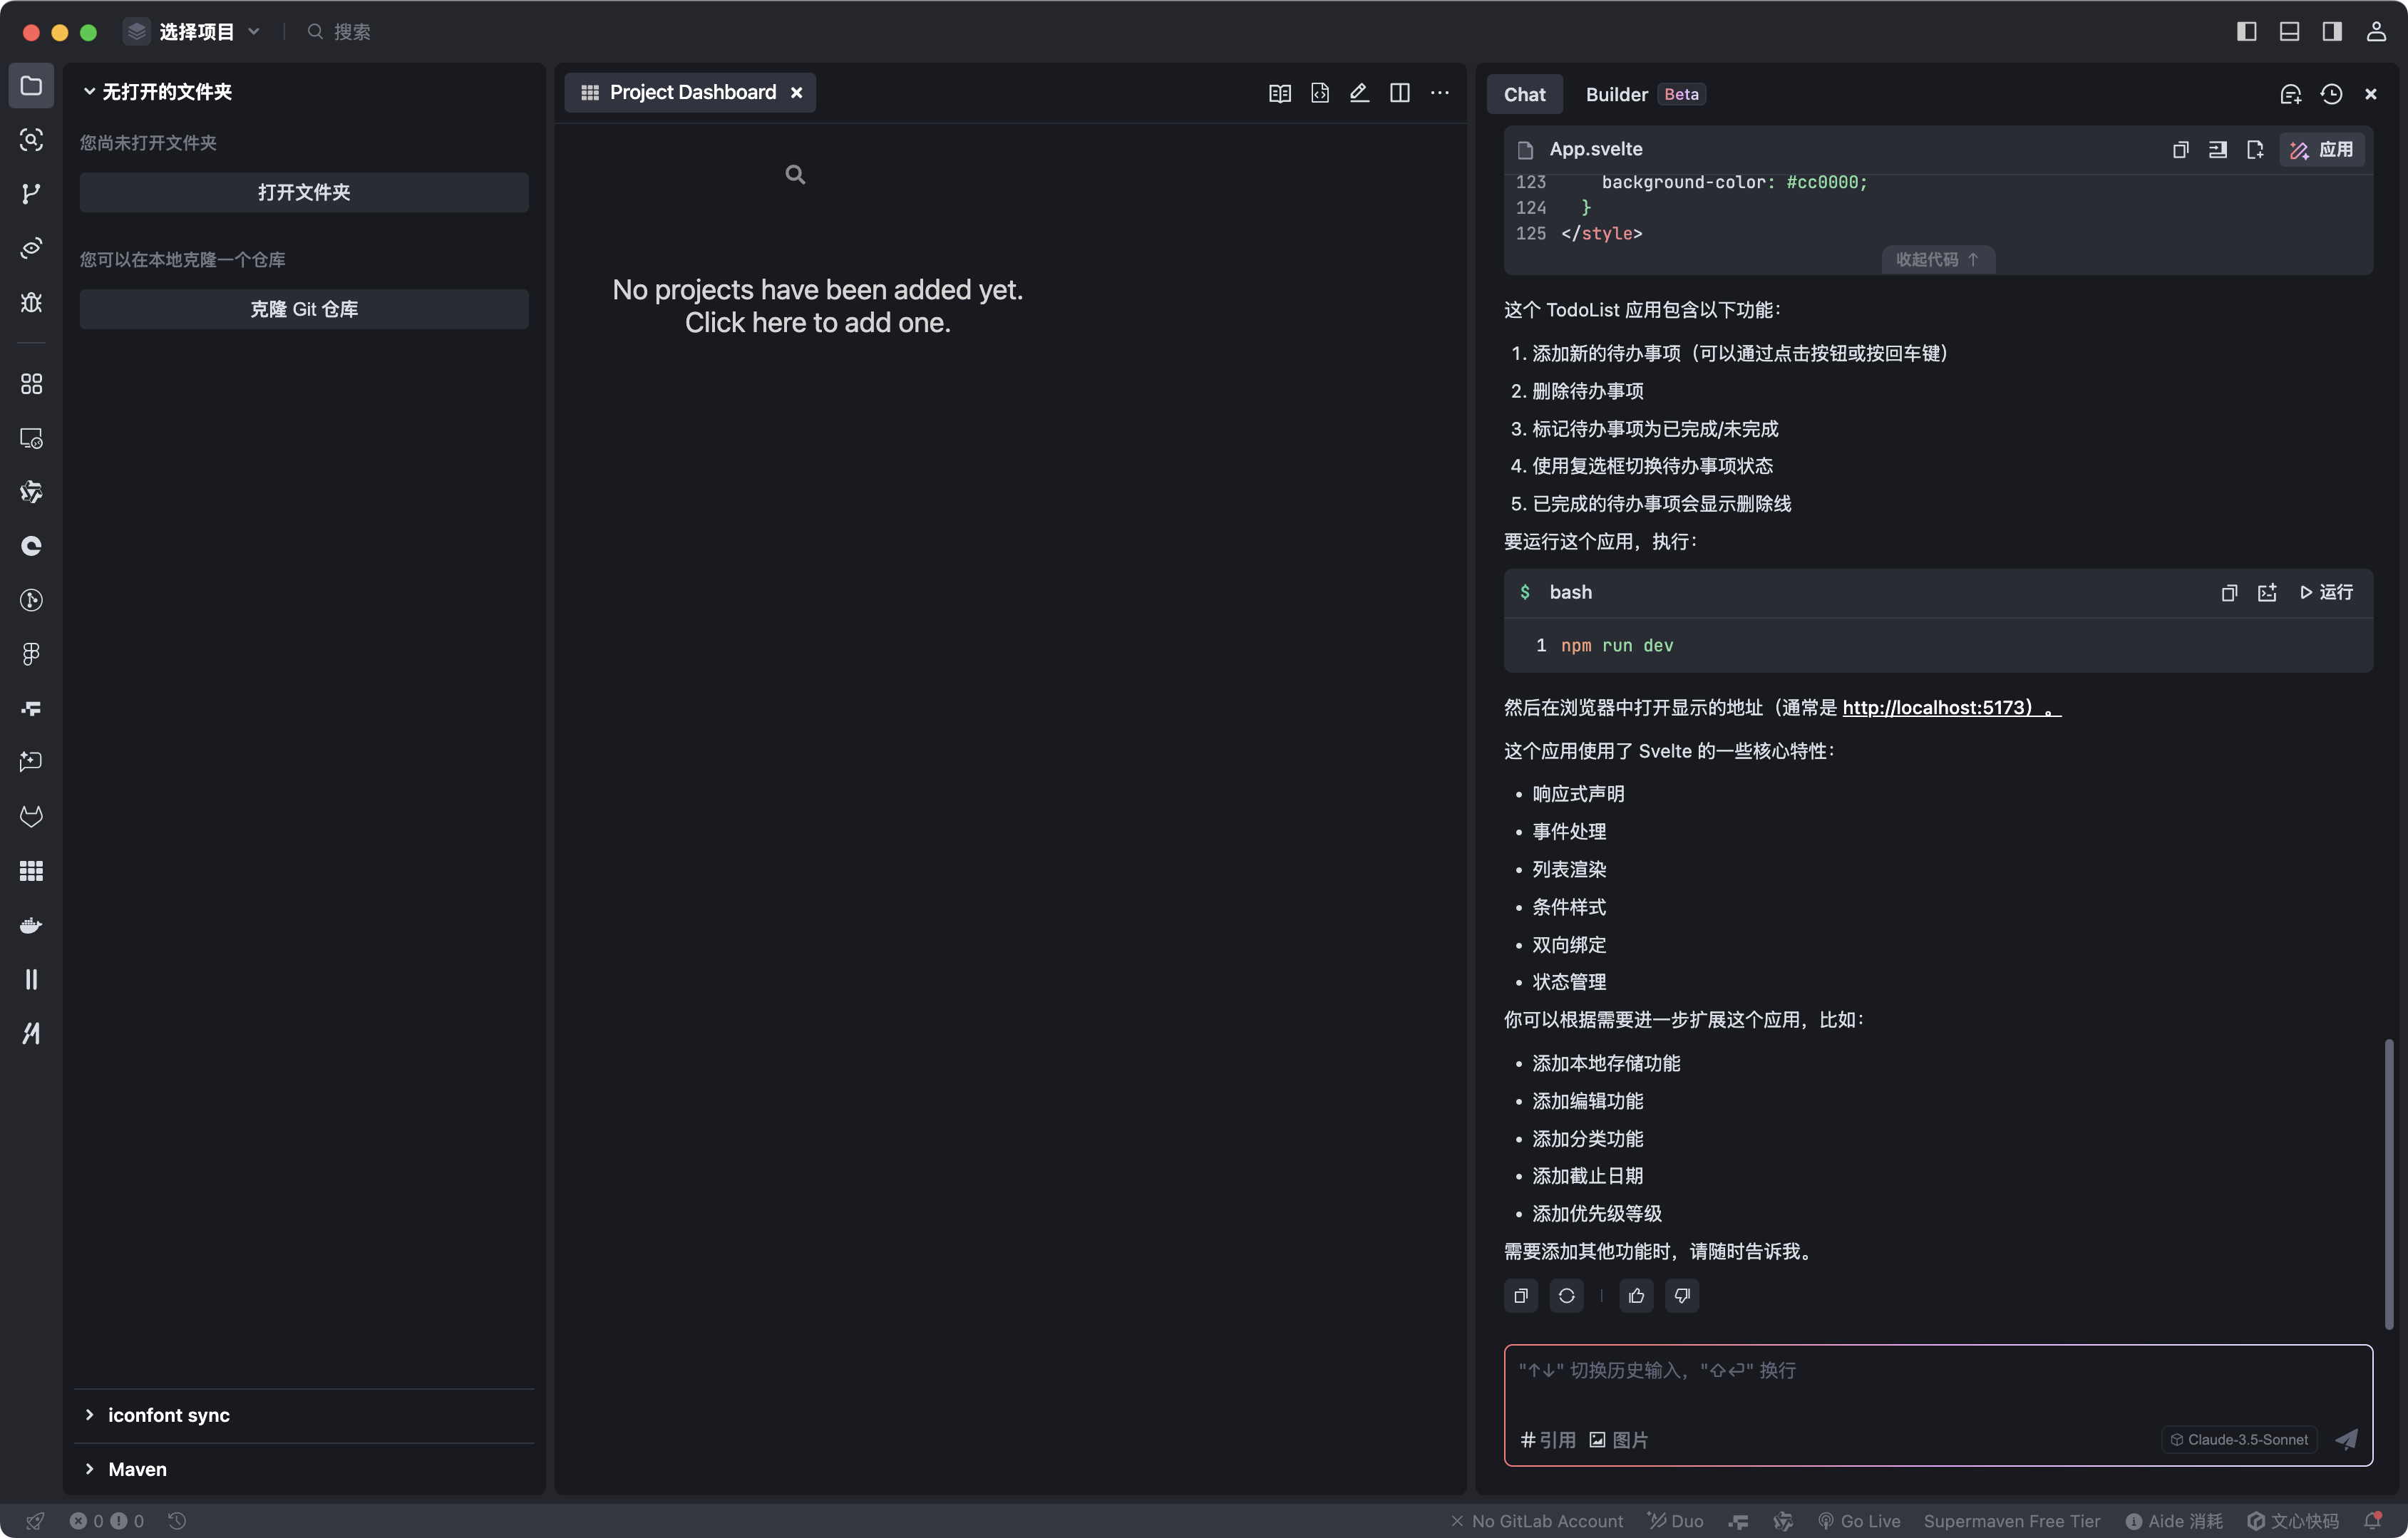Toggle the bottom panel layout

2289,32
